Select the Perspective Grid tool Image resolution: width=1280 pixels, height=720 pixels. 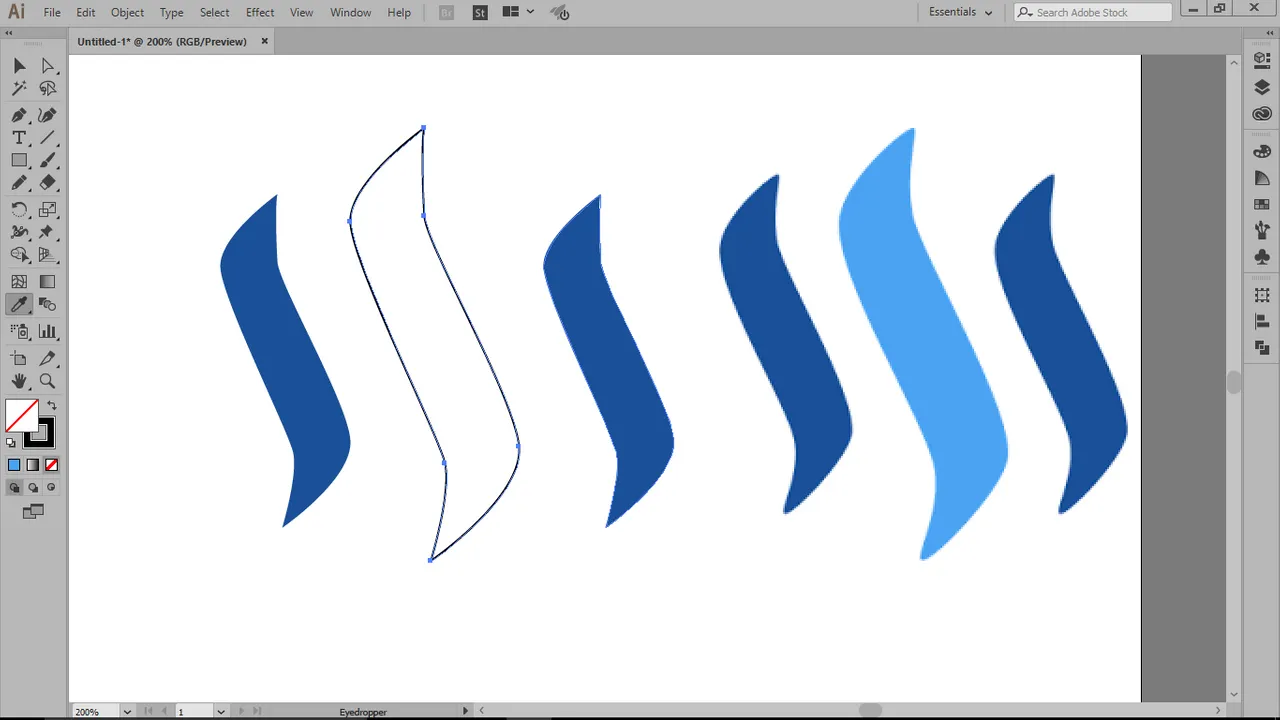coord(47,255)
